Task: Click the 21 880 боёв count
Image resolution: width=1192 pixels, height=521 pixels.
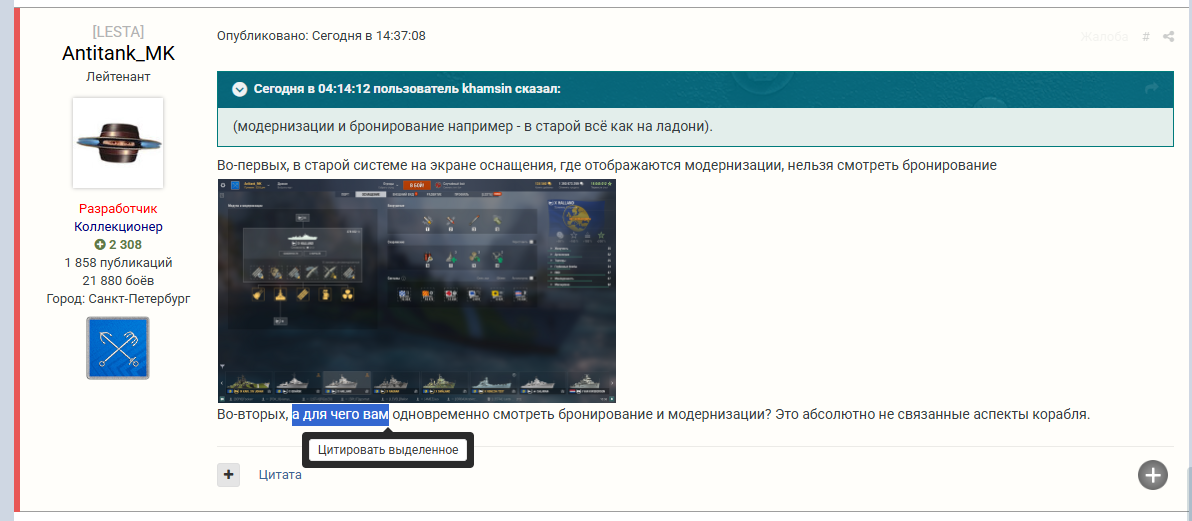Action: [118, 281]
